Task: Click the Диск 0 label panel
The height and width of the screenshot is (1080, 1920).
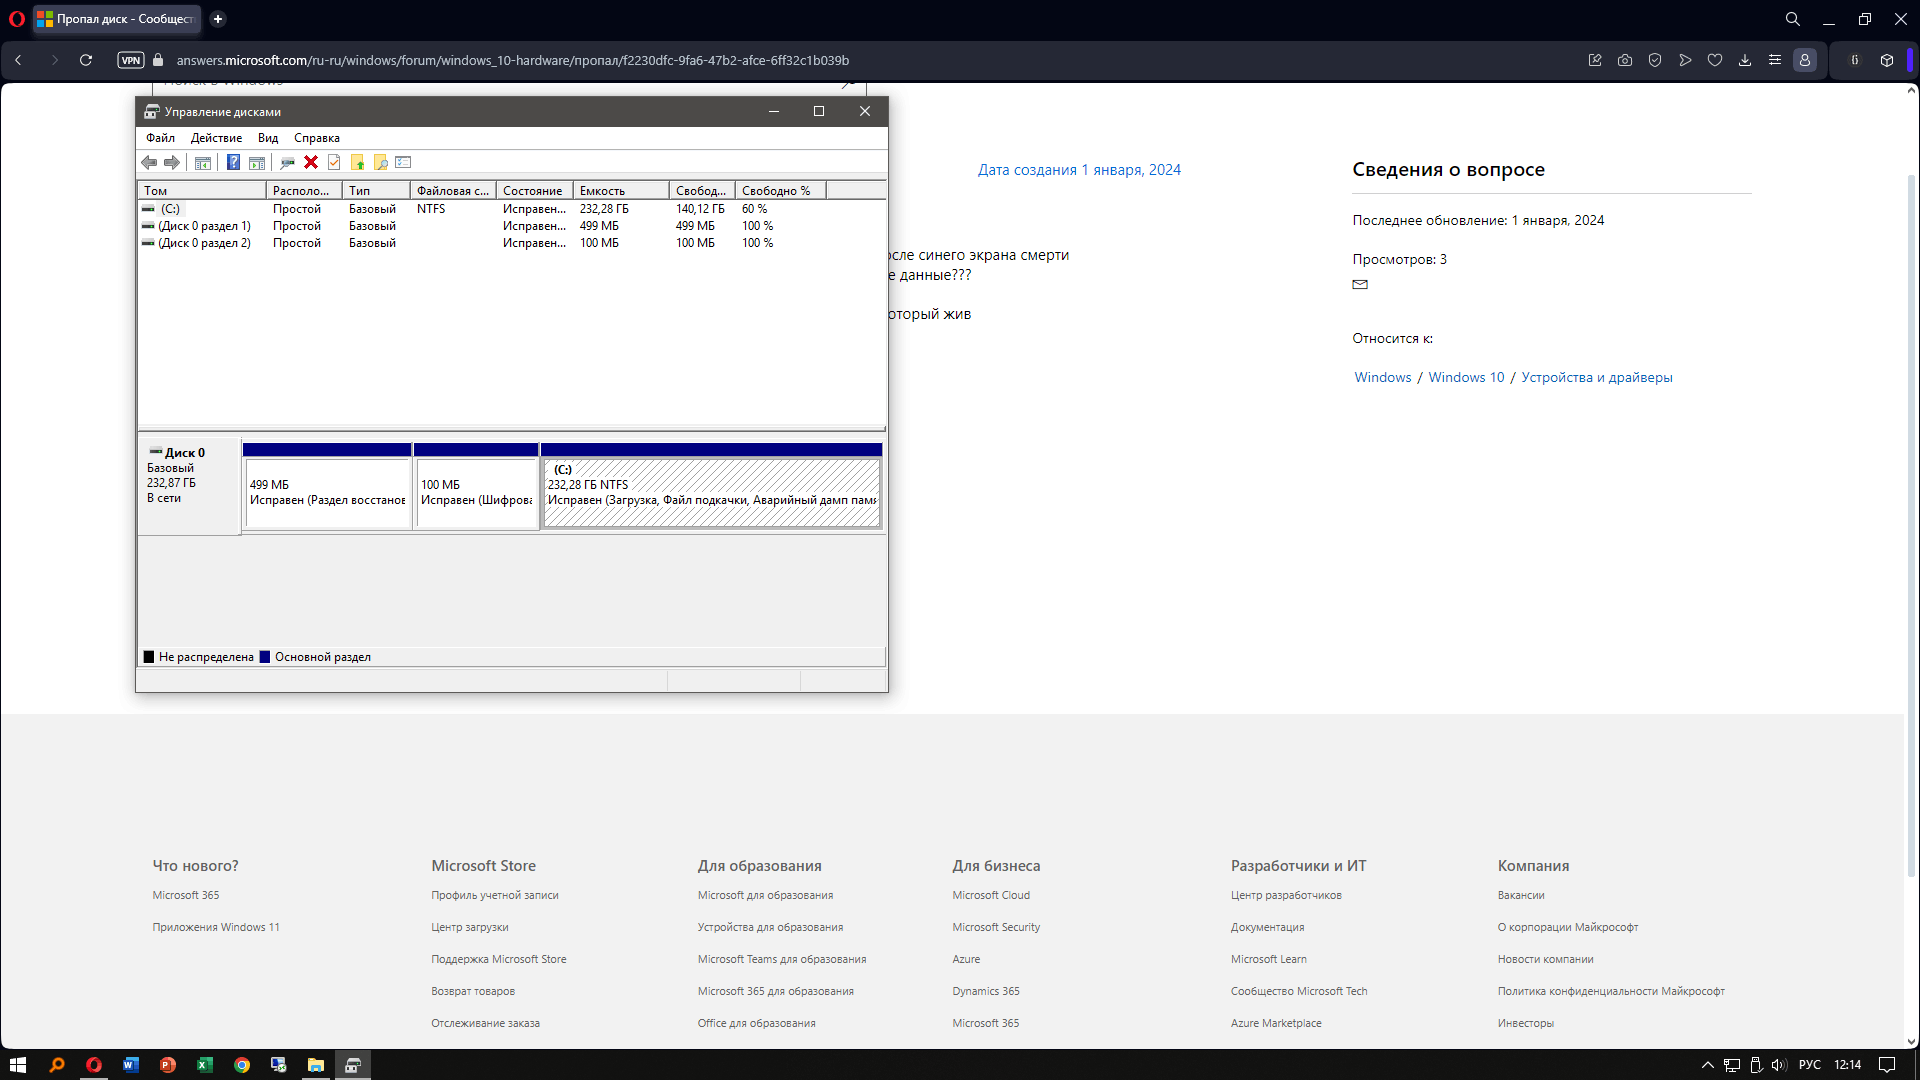Action: 190,486
